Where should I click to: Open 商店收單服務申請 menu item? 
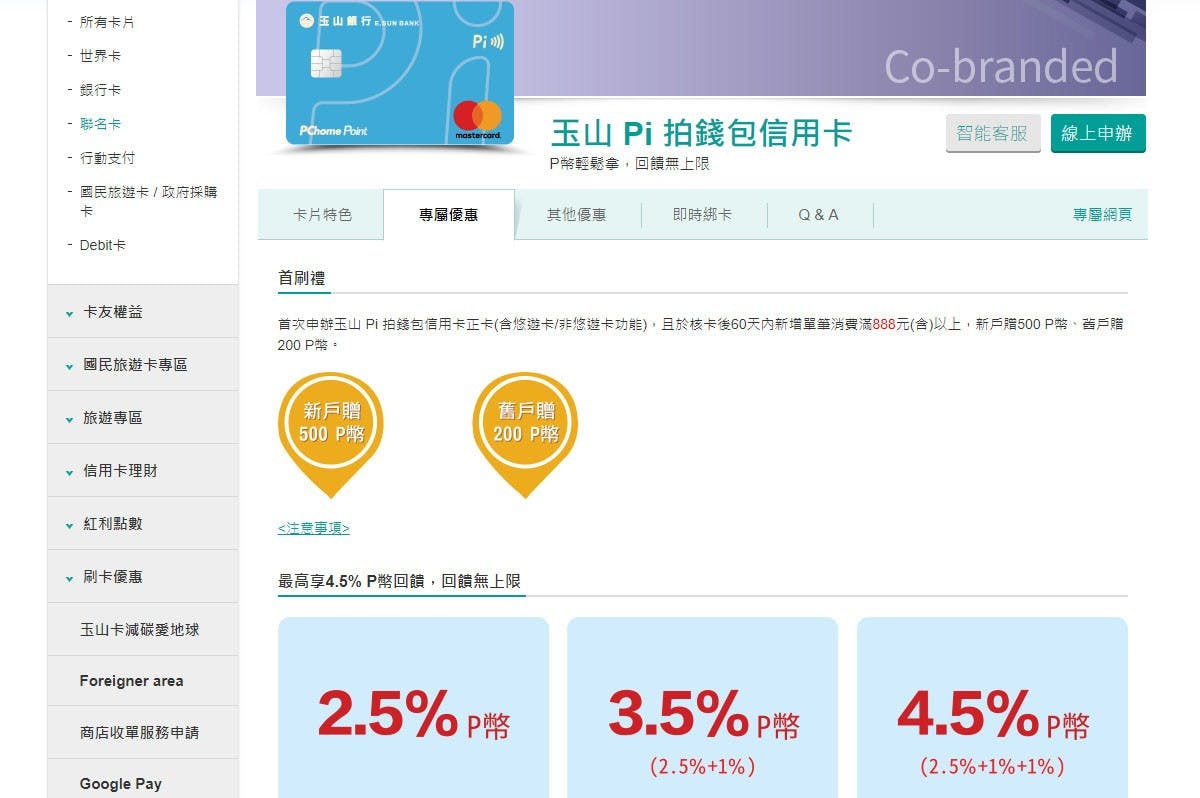(x=143, y=732)
